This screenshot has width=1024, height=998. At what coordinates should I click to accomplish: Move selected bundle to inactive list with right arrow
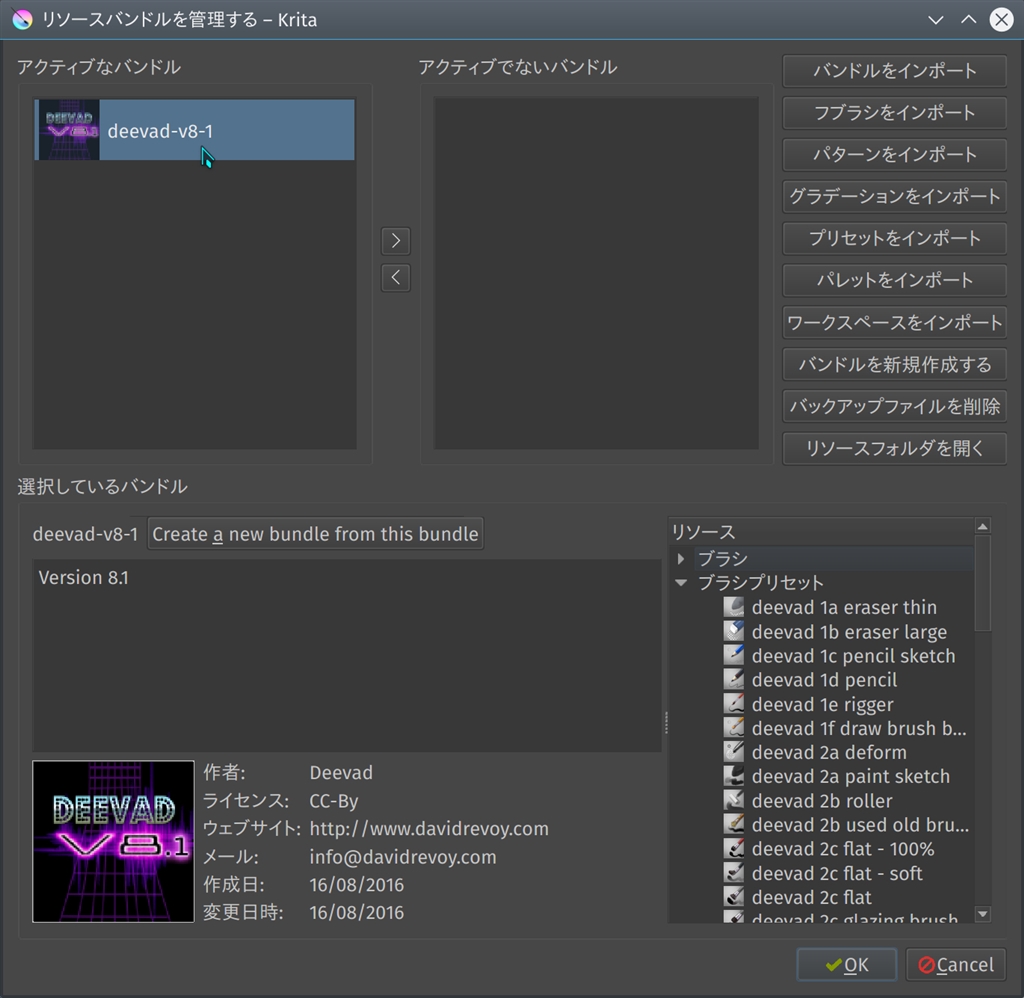click(396, 241)
